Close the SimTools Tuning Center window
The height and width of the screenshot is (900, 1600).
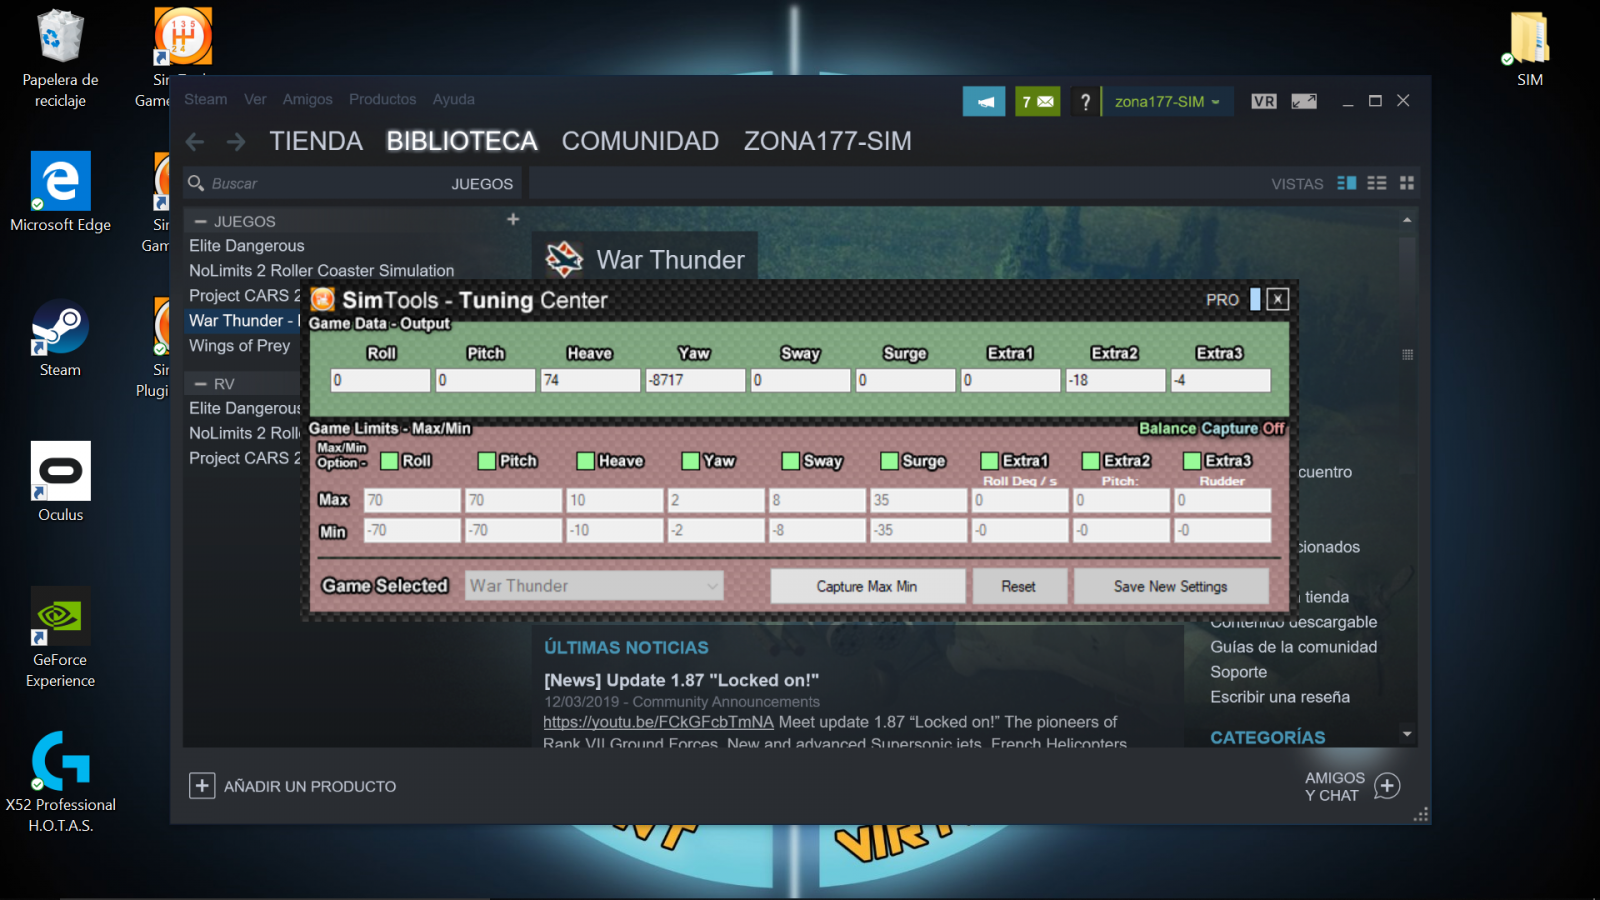point(1277,299)
